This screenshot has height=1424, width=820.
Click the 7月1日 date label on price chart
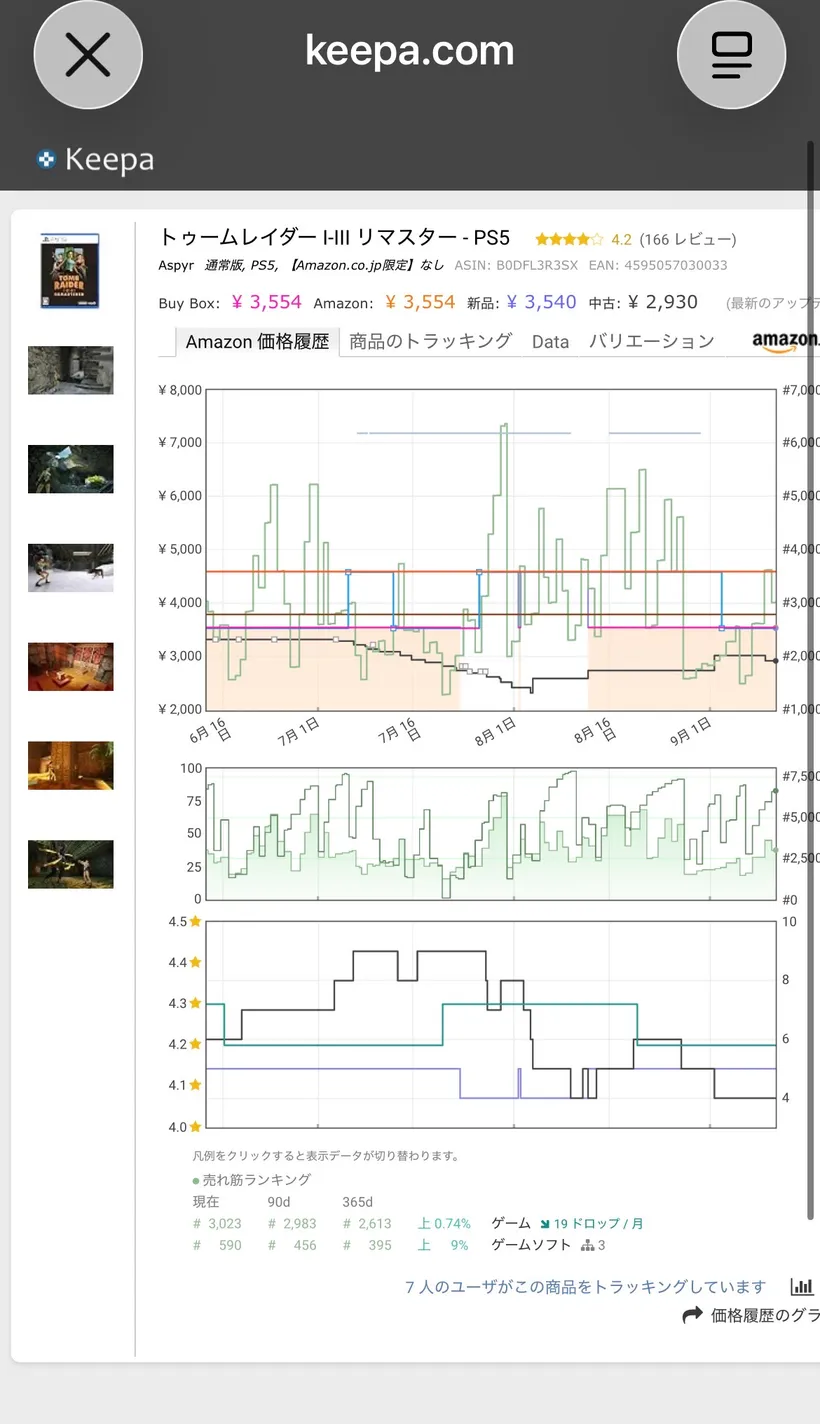pyautogui.click(x=299, y=732)
